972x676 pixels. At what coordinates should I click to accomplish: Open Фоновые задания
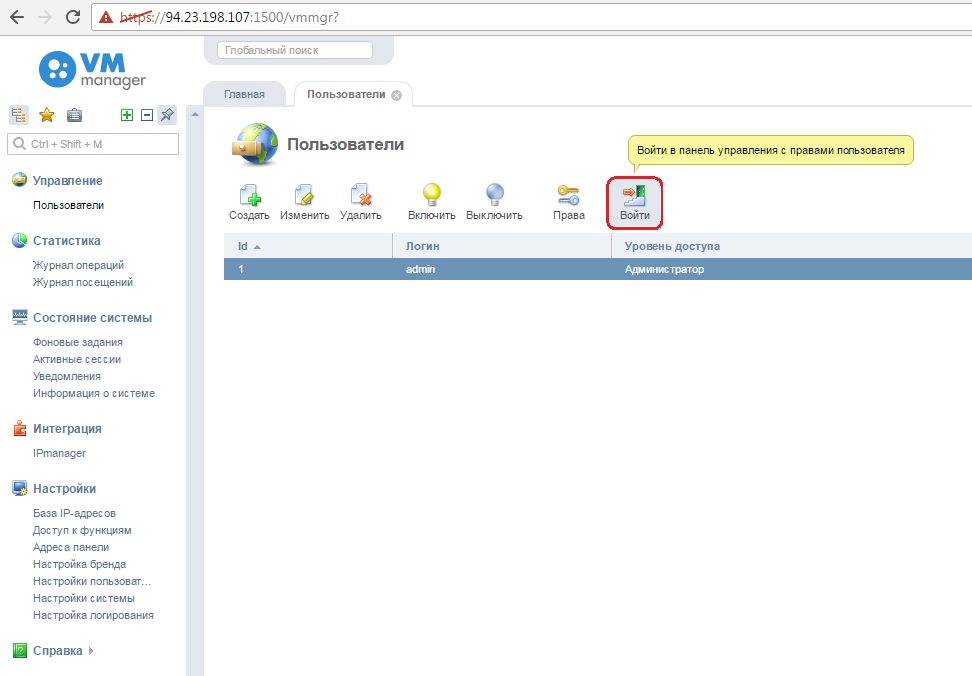pos(77,342)
